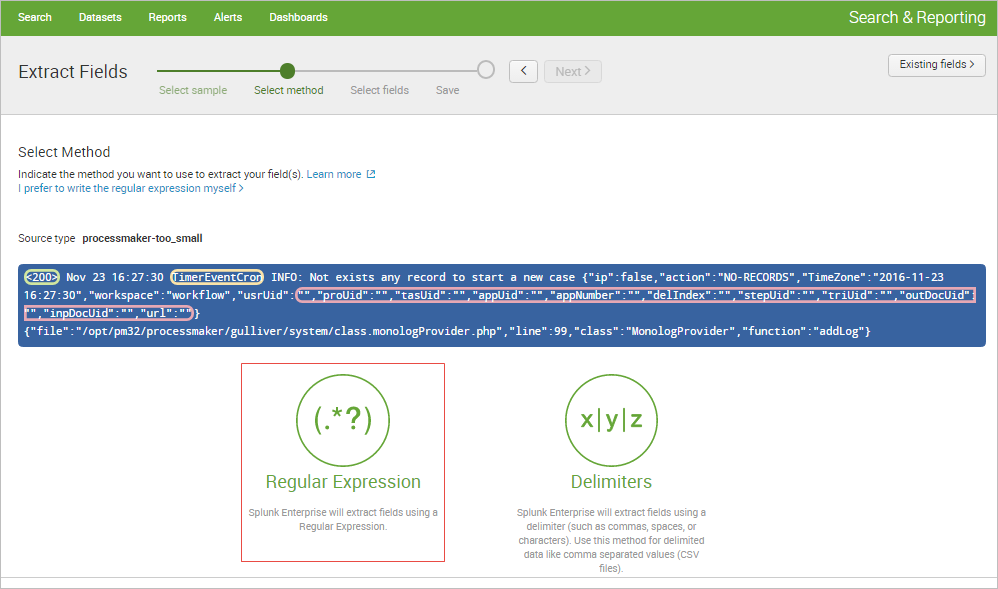Open the Search menu
This screenshot has width=998, height=589.
coord(35,17)
